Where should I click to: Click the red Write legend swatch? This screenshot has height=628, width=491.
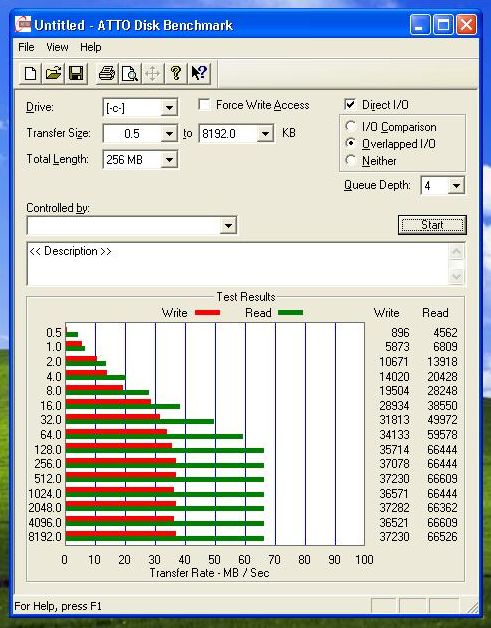(207, 313)
